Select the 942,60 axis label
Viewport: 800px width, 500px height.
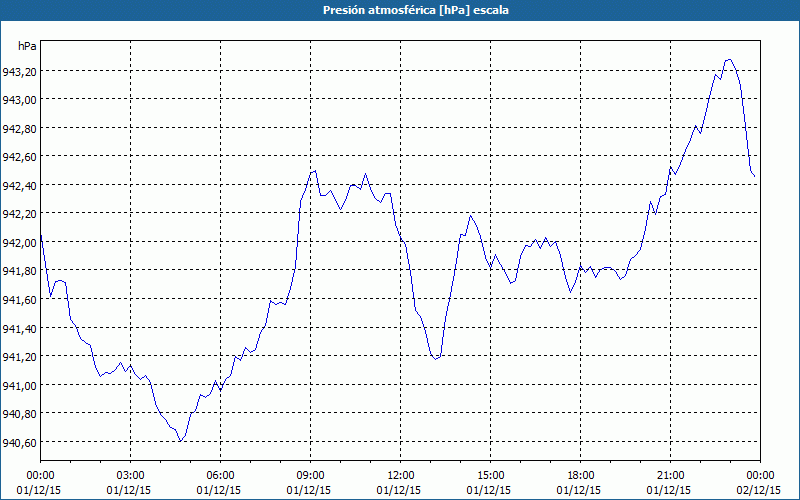point(19,158)
